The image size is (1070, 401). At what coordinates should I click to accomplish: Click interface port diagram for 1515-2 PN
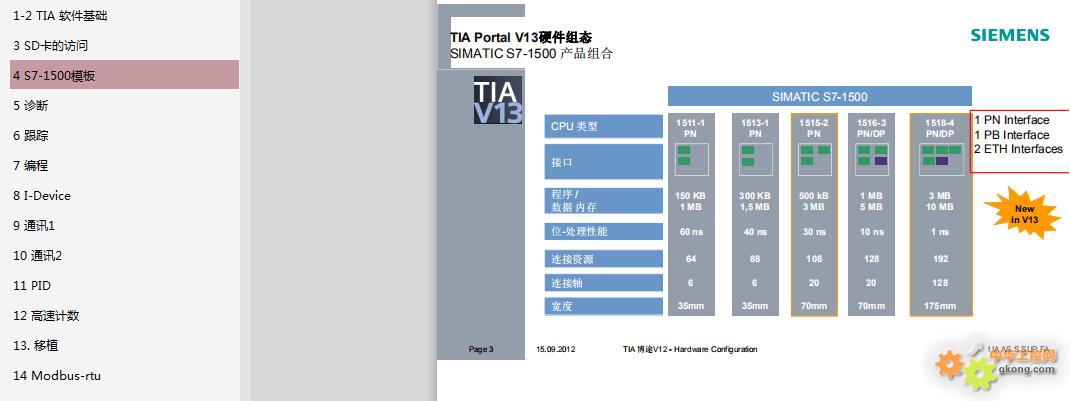pos(814,160)
